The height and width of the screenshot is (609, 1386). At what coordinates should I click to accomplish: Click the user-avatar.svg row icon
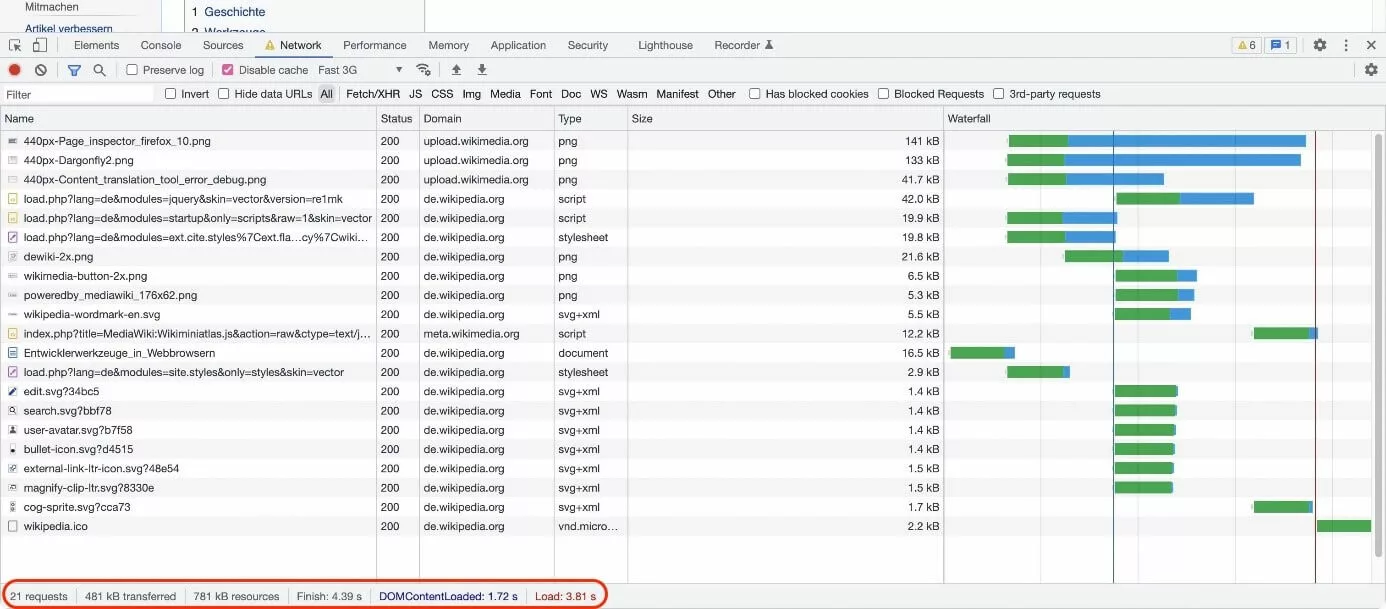tap(13, 430)
